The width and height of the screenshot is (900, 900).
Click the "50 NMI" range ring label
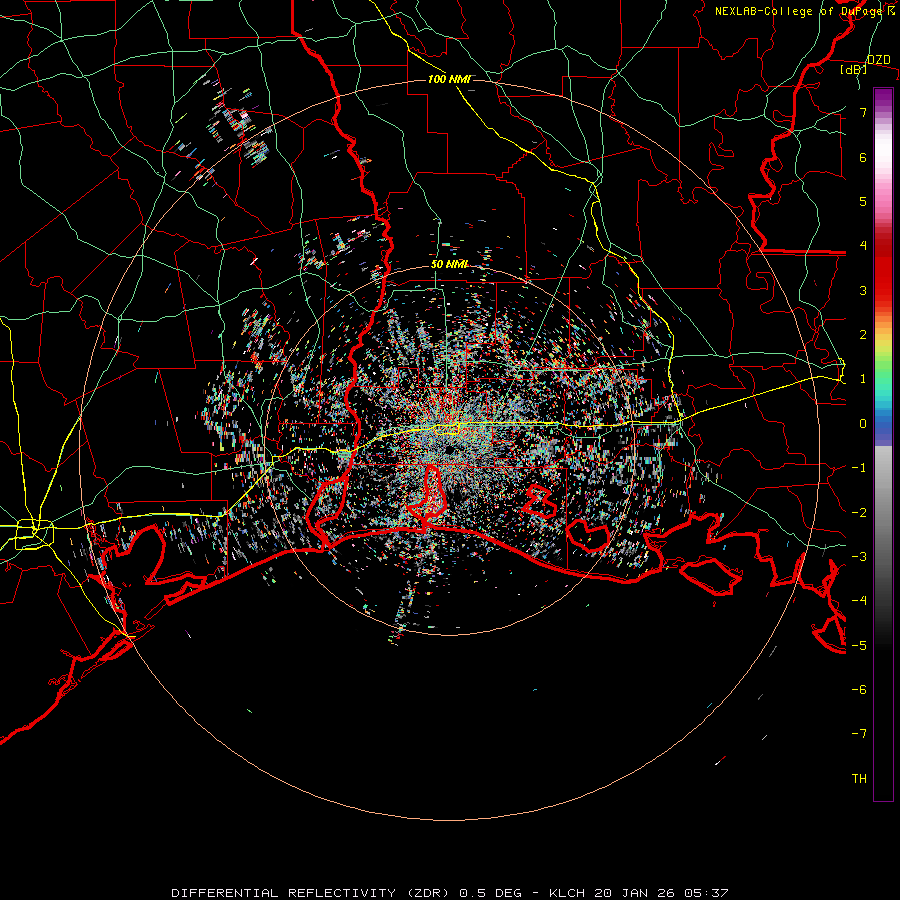(449, 265)
